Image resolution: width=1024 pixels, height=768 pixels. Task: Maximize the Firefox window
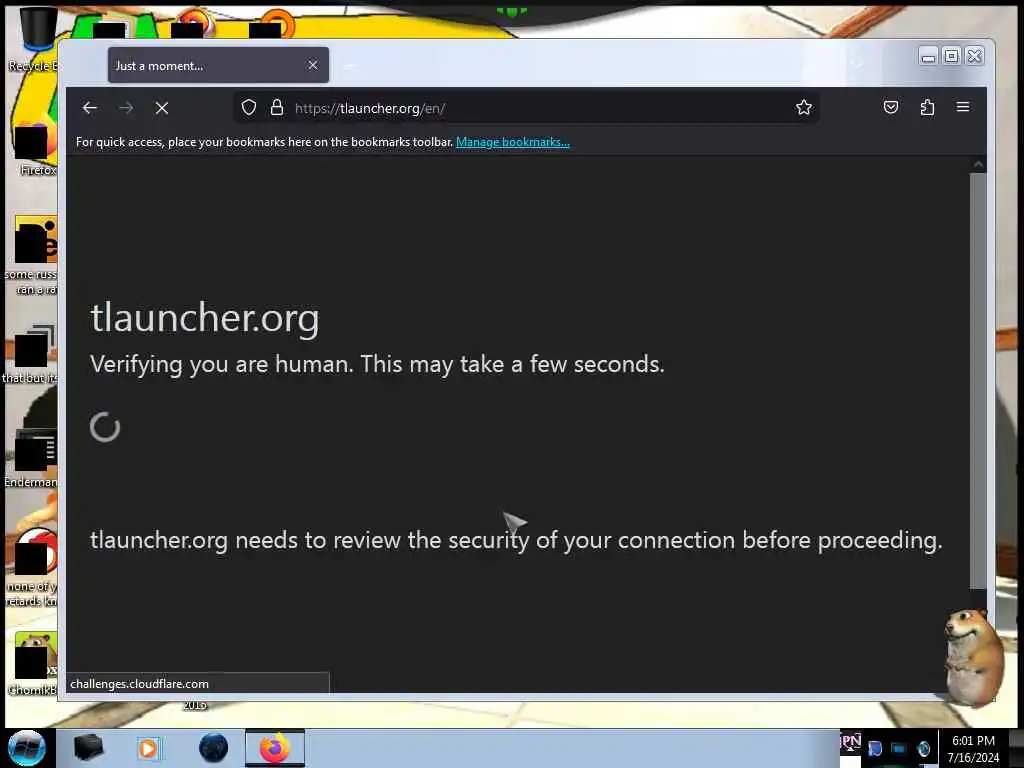coord(951,56)
